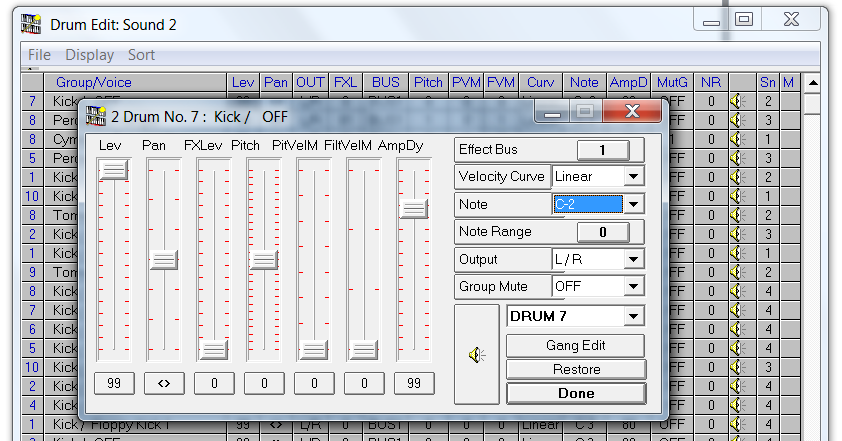This screenshot has width=842, height=441.
Task: Click the Lev slider handle
Action: click(x=113, y=170)
